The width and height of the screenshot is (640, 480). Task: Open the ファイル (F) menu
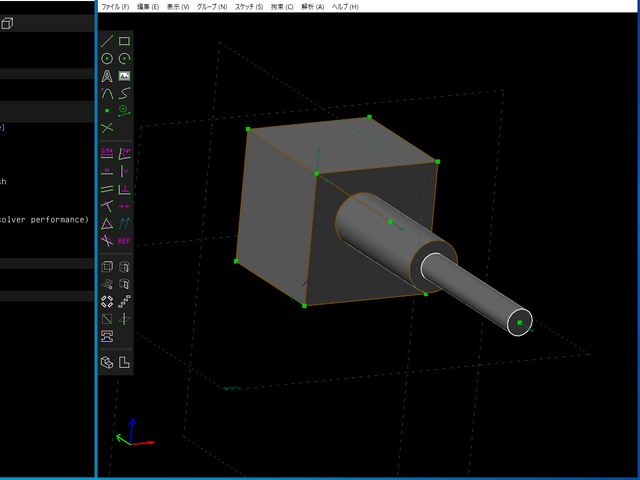115,6
